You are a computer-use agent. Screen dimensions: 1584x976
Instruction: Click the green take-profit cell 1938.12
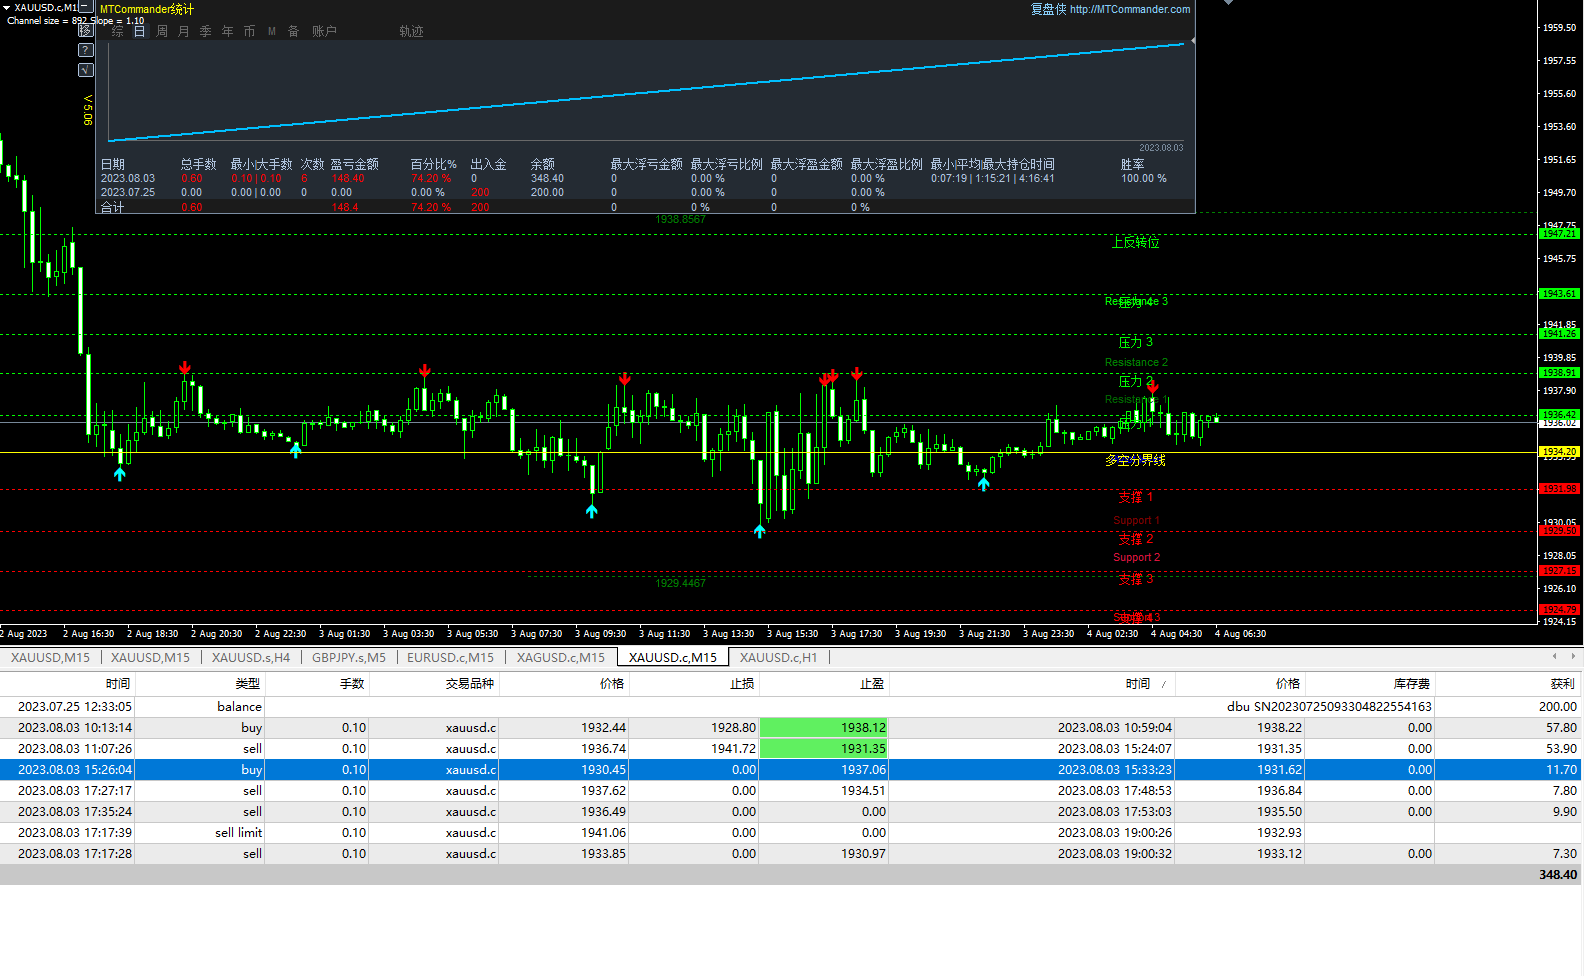point(823,727)
